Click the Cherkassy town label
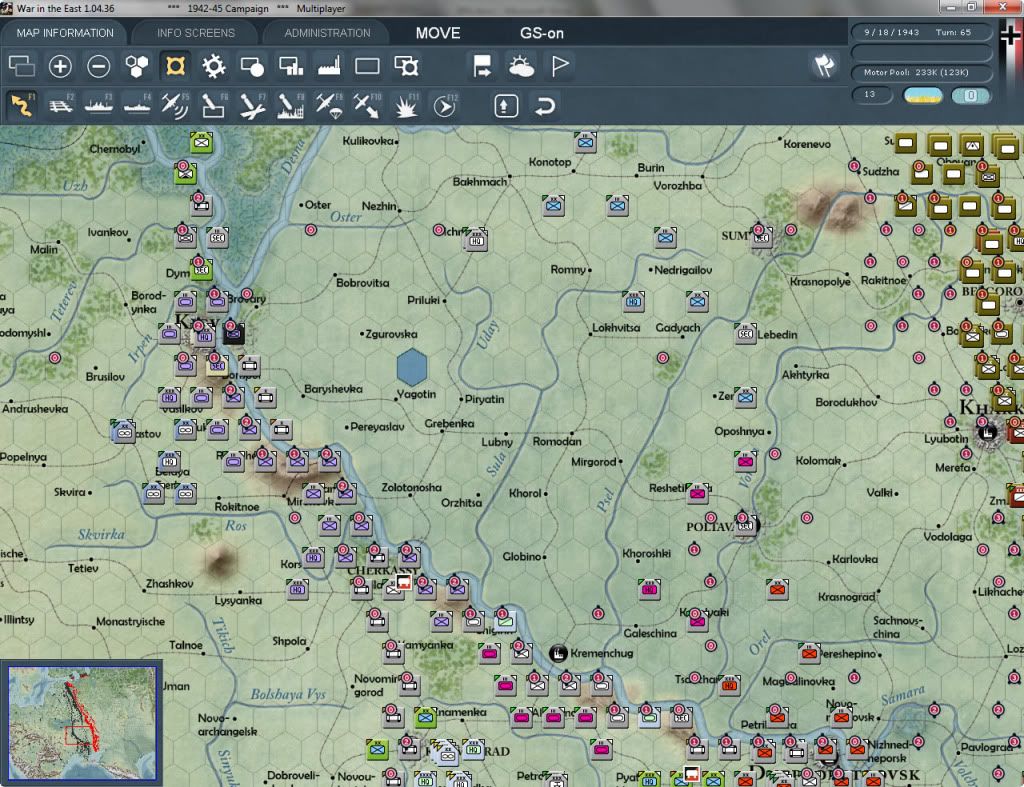Viewport: 1024px width, 787px height. click(x=383, y=570)
